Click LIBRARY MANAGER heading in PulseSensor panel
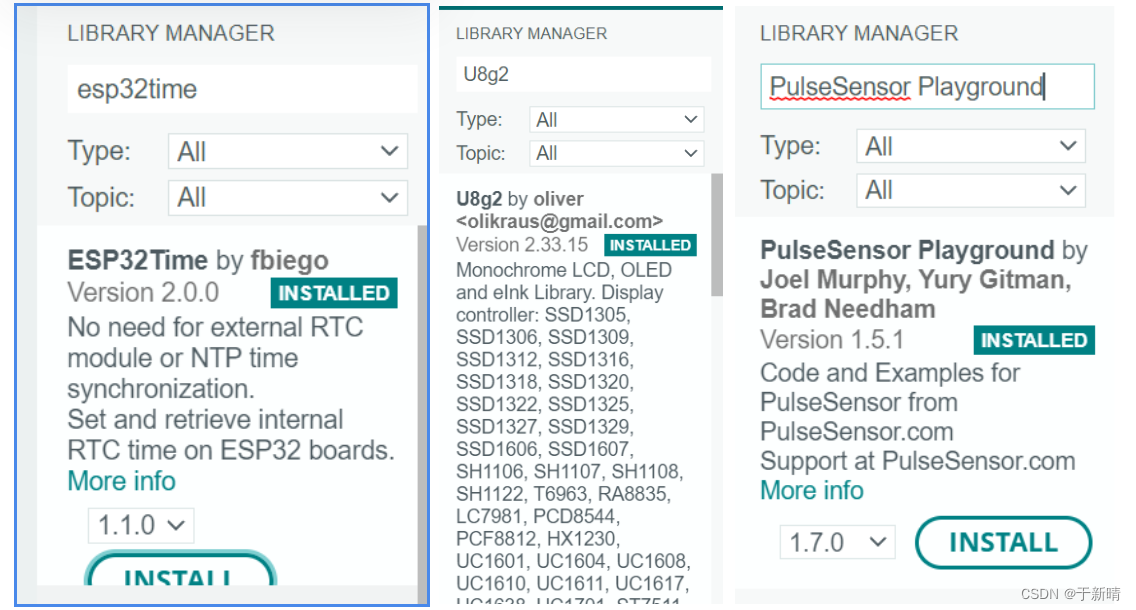 (x=859, y=33)
